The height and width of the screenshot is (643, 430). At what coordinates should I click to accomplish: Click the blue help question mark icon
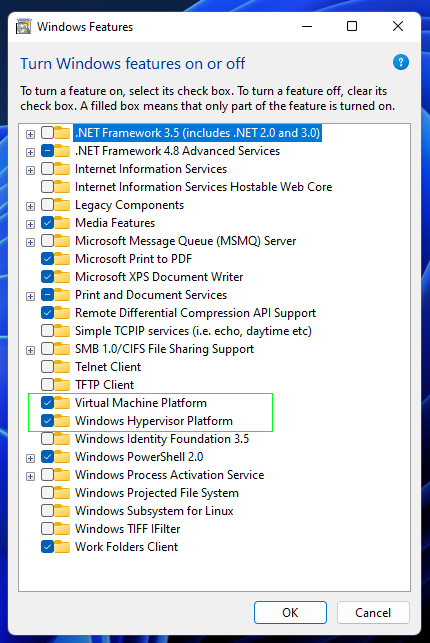(400, 62)
